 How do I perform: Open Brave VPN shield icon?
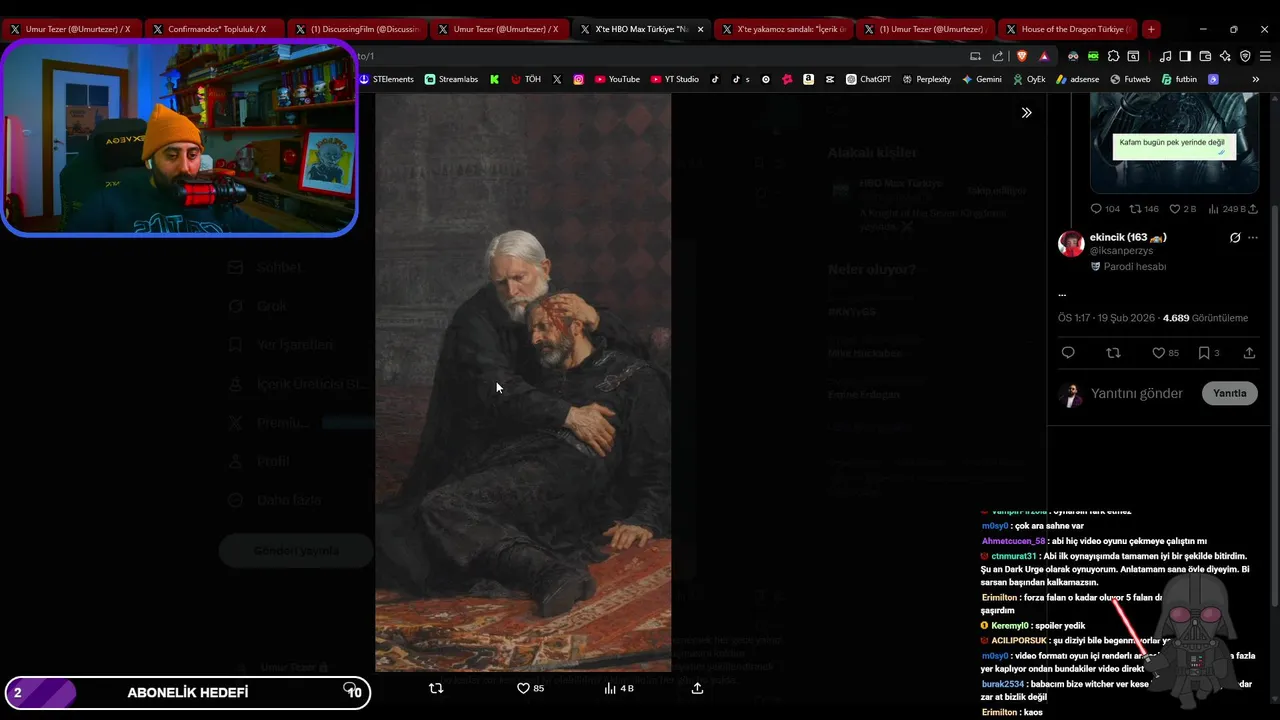1245,56
